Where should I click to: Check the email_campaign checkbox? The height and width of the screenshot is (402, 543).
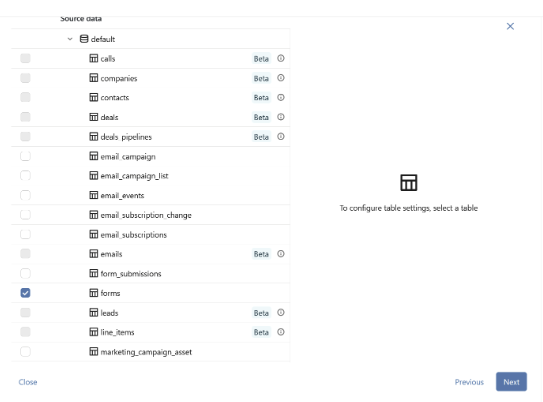[25, 156]
